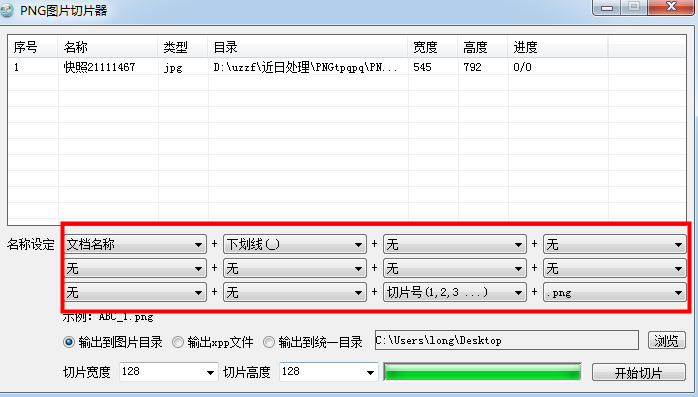This screenshot has width=698, height=397.
Task: Click the 宽度 column header
Action: pyautogui.click(x=433, y=47)
